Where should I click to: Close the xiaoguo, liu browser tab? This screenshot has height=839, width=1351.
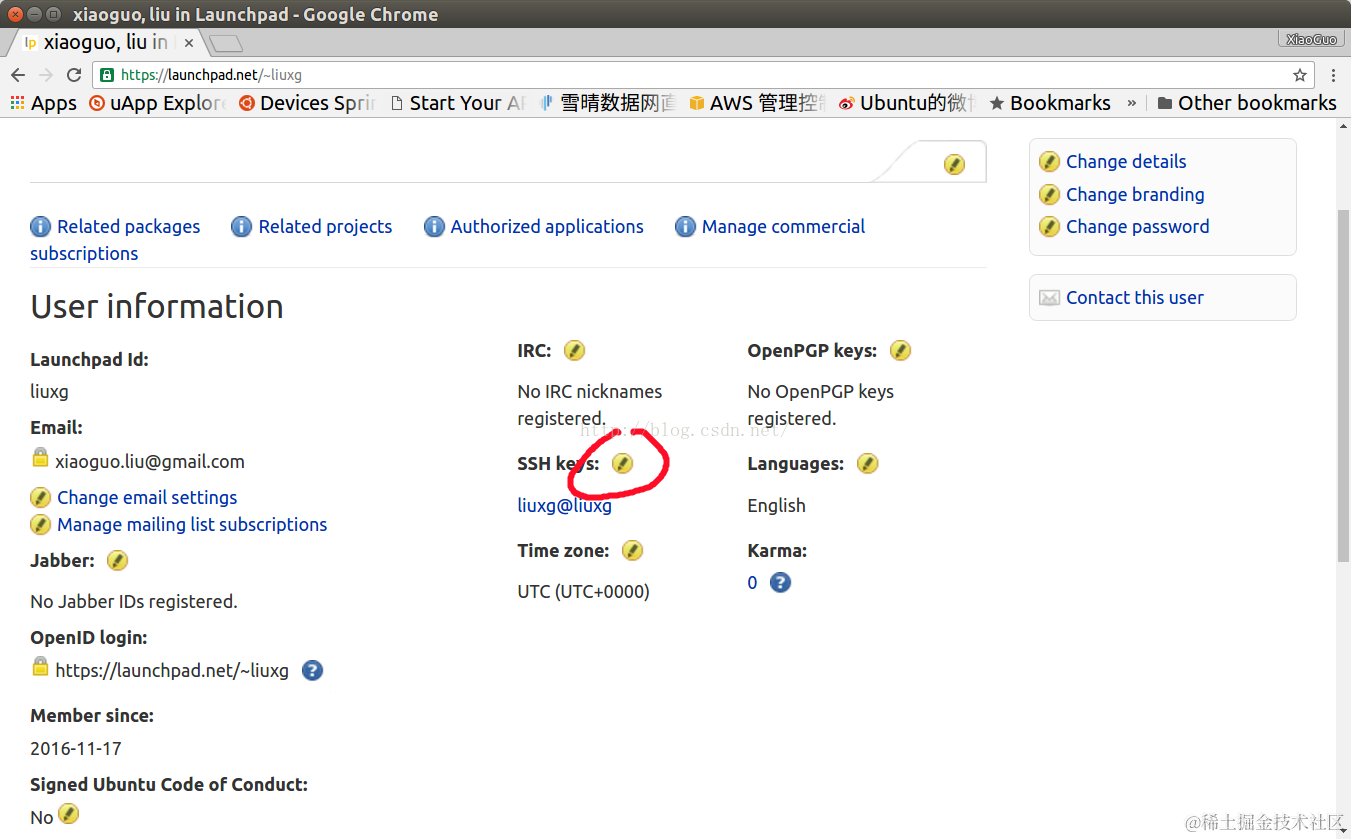pyautogui.click(x=189, y=43)
